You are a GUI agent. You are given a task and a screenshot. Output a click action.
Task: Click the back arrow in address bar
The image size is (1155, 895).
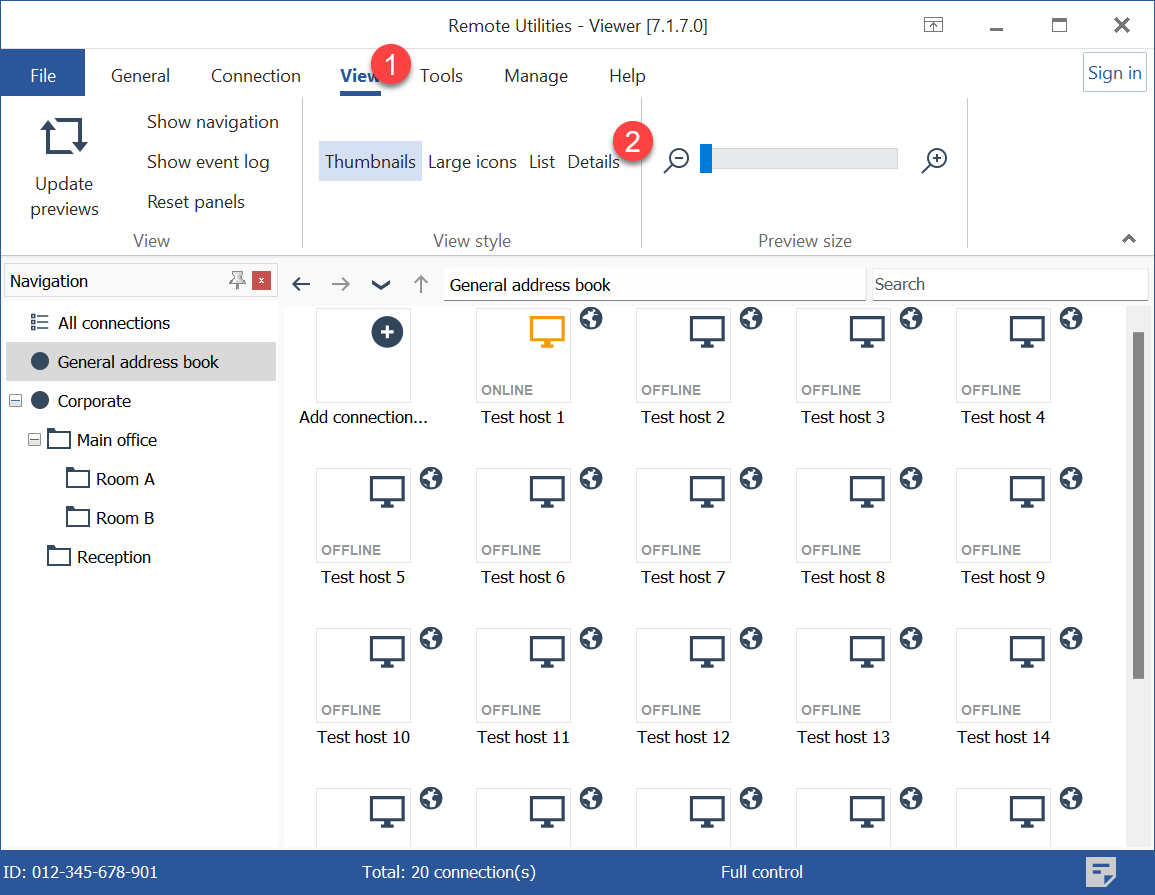[301, 284]
